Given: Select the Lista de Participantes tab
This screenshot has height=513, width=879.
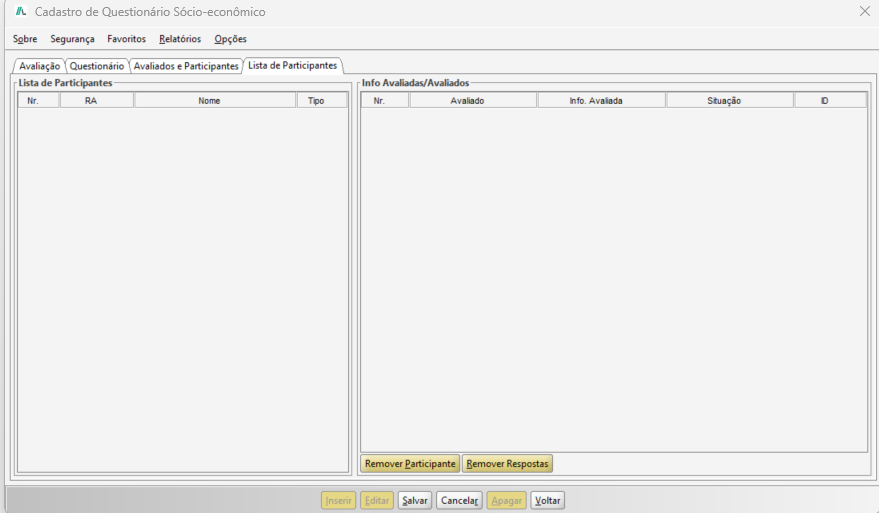Looking at the screenshot, I should [x=293, y=66].
